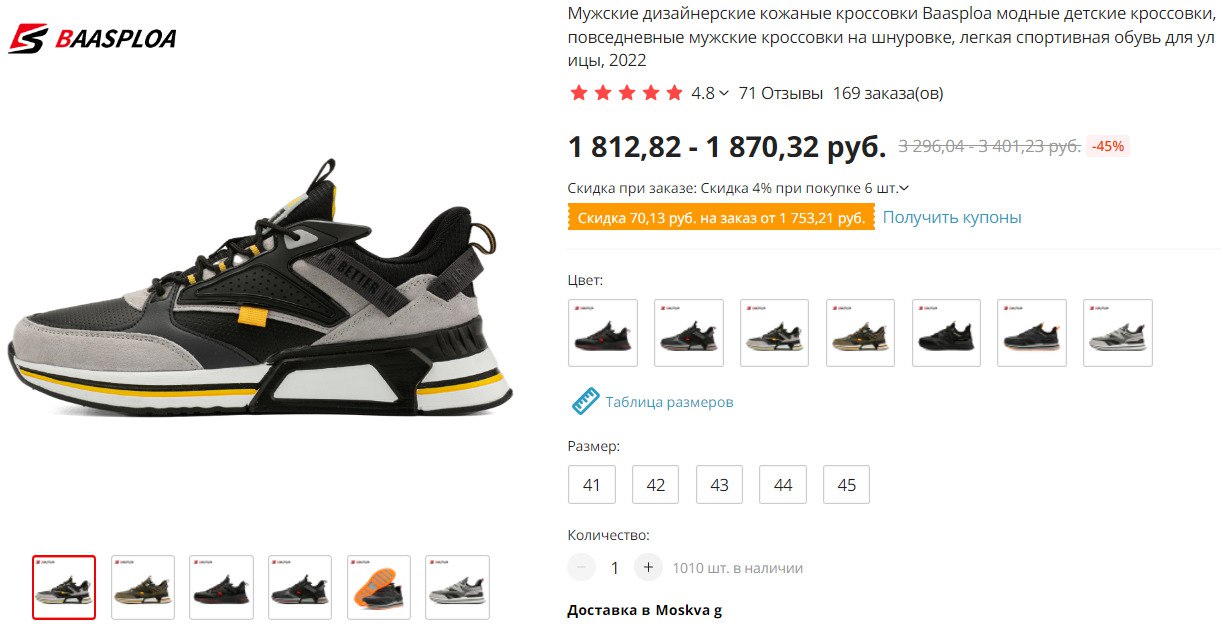
Task: Click the Получить купоны link
Action: coord(952,217)
